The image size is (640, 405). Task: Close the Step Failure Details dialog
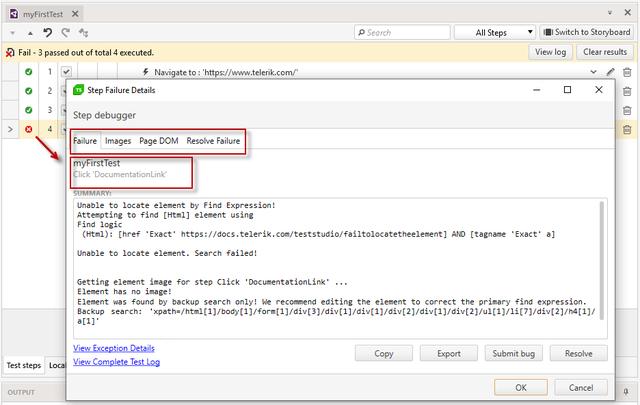point(599,89)
